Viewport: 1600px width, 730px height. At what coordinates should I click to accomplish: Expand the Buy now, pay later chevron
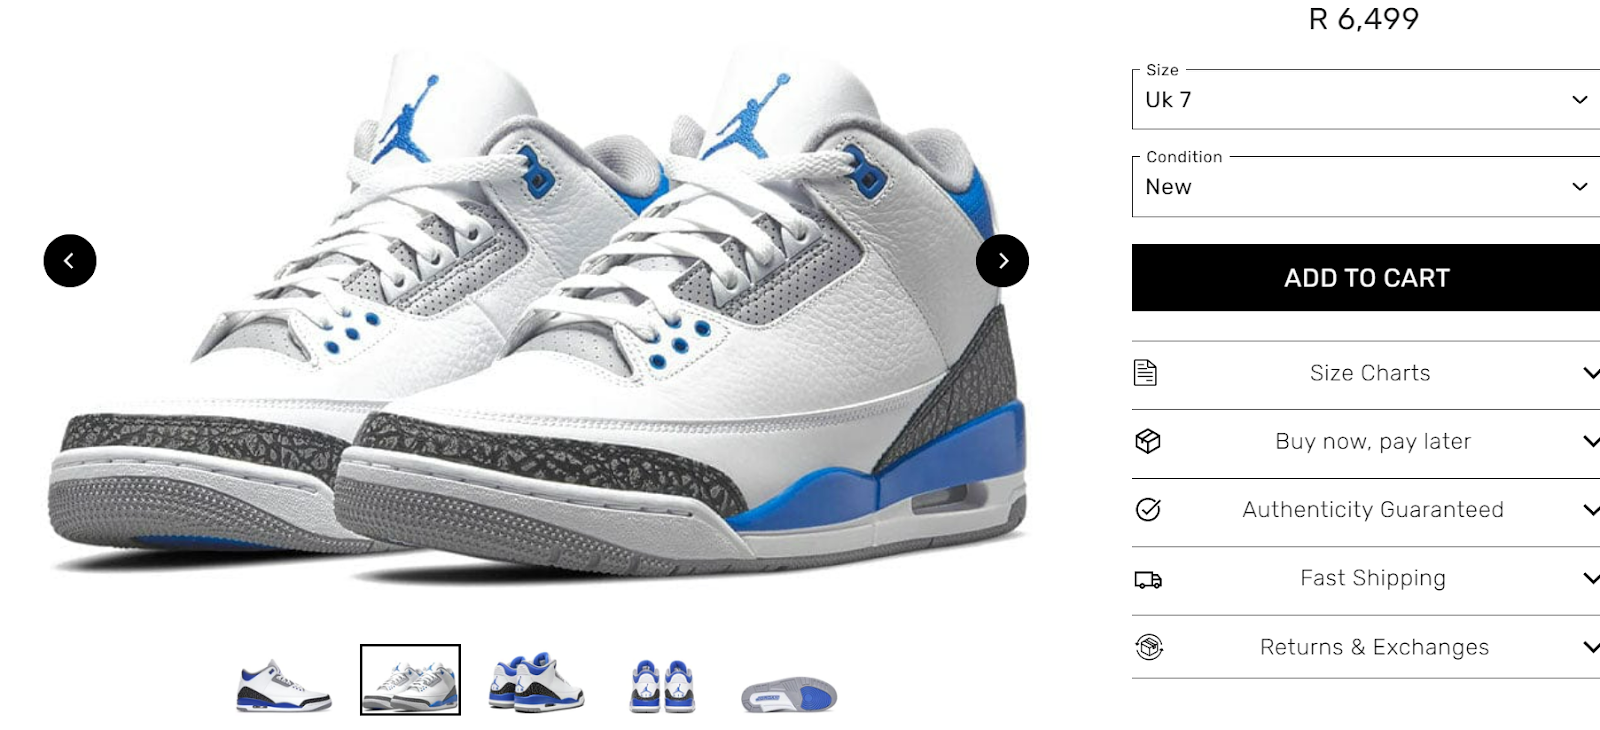click(1591, 441)
